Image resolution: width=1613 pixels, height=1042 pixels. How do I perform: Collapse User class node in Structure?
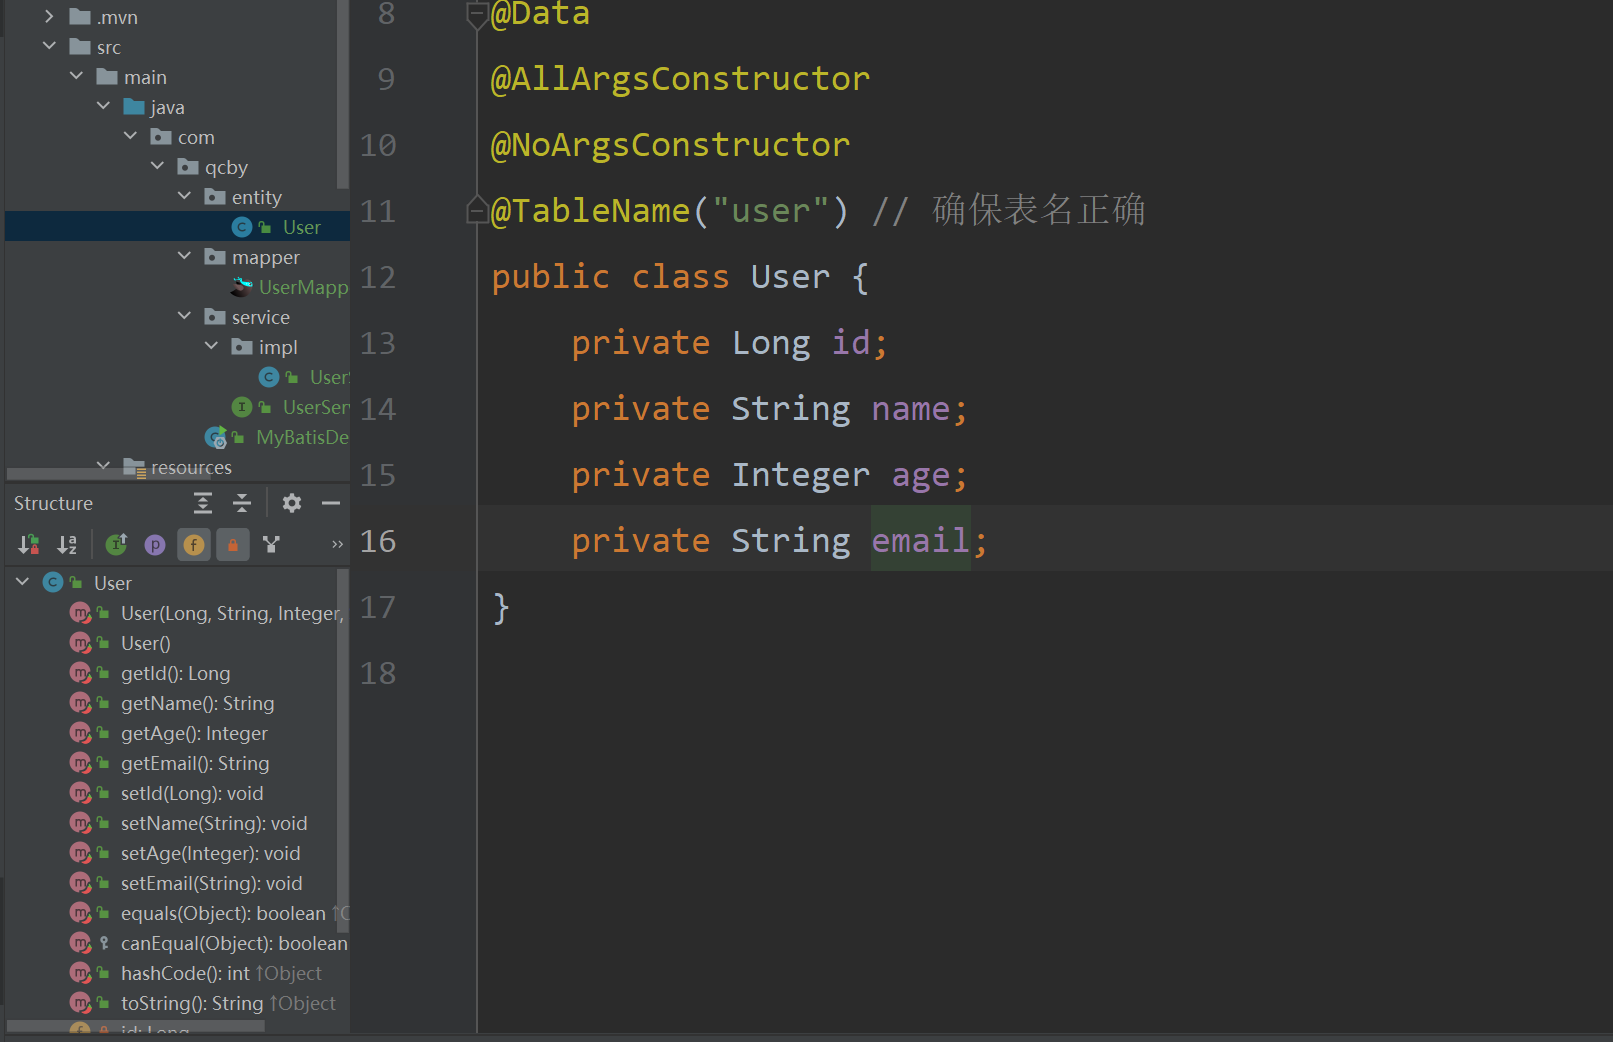(x=22, y=582)
